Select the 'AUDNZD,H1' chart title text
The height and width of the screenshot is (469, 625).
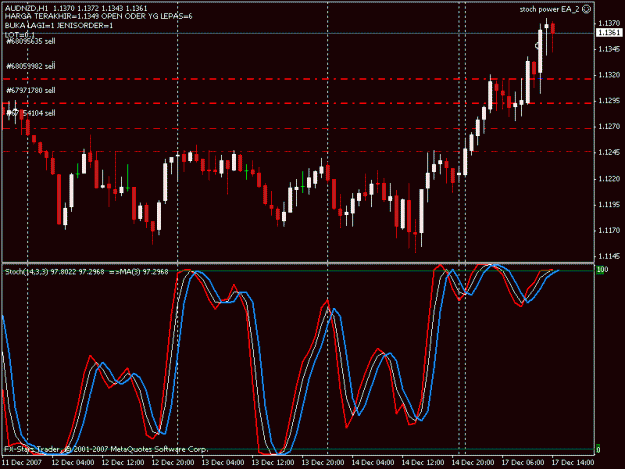point(26,8)
